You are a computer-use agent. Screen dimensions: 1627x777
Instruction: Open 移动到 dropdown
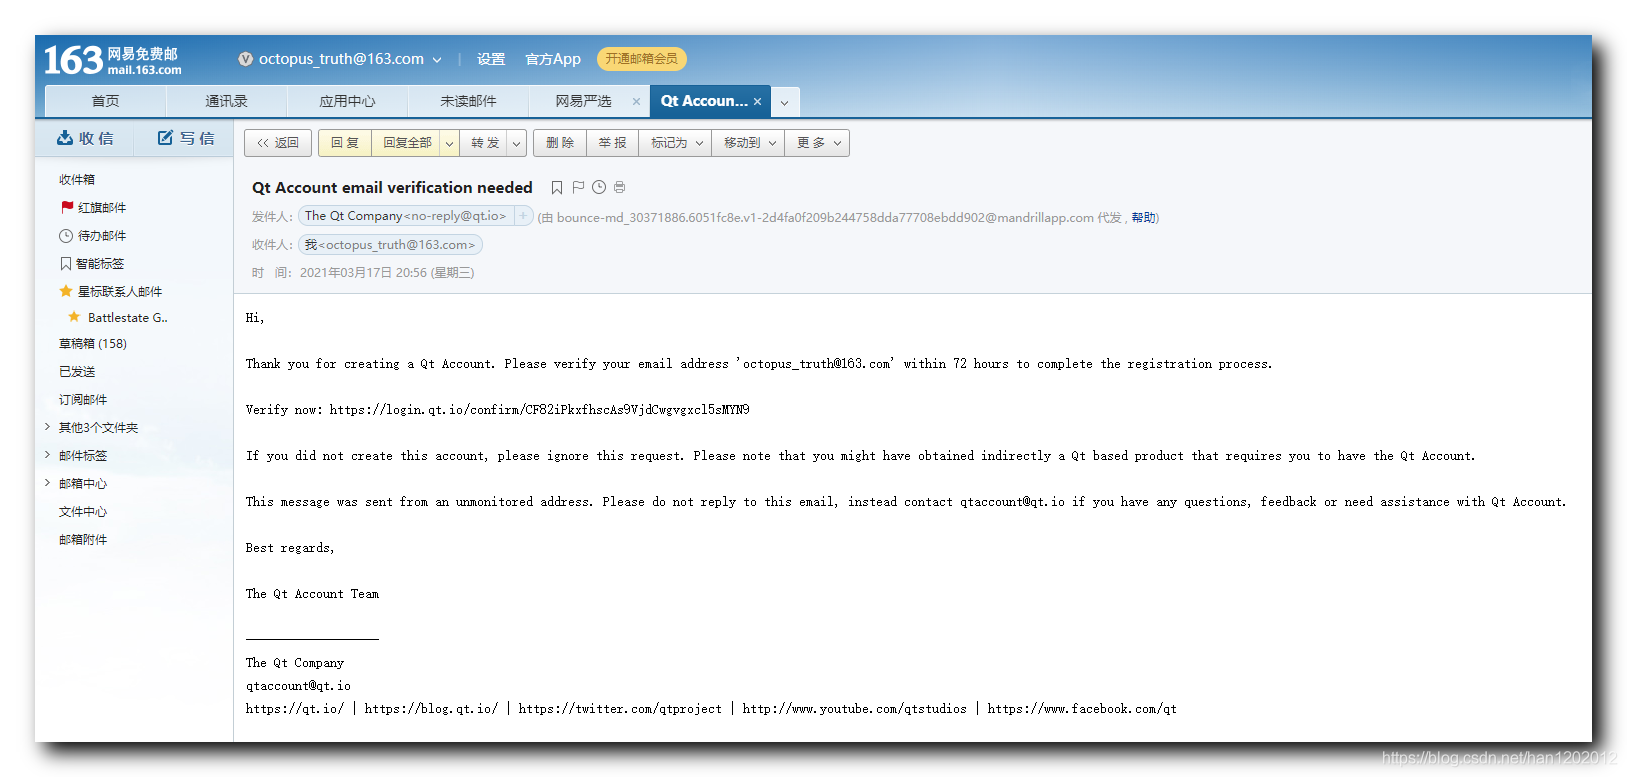pyautogui.click(x=750, y=143)
